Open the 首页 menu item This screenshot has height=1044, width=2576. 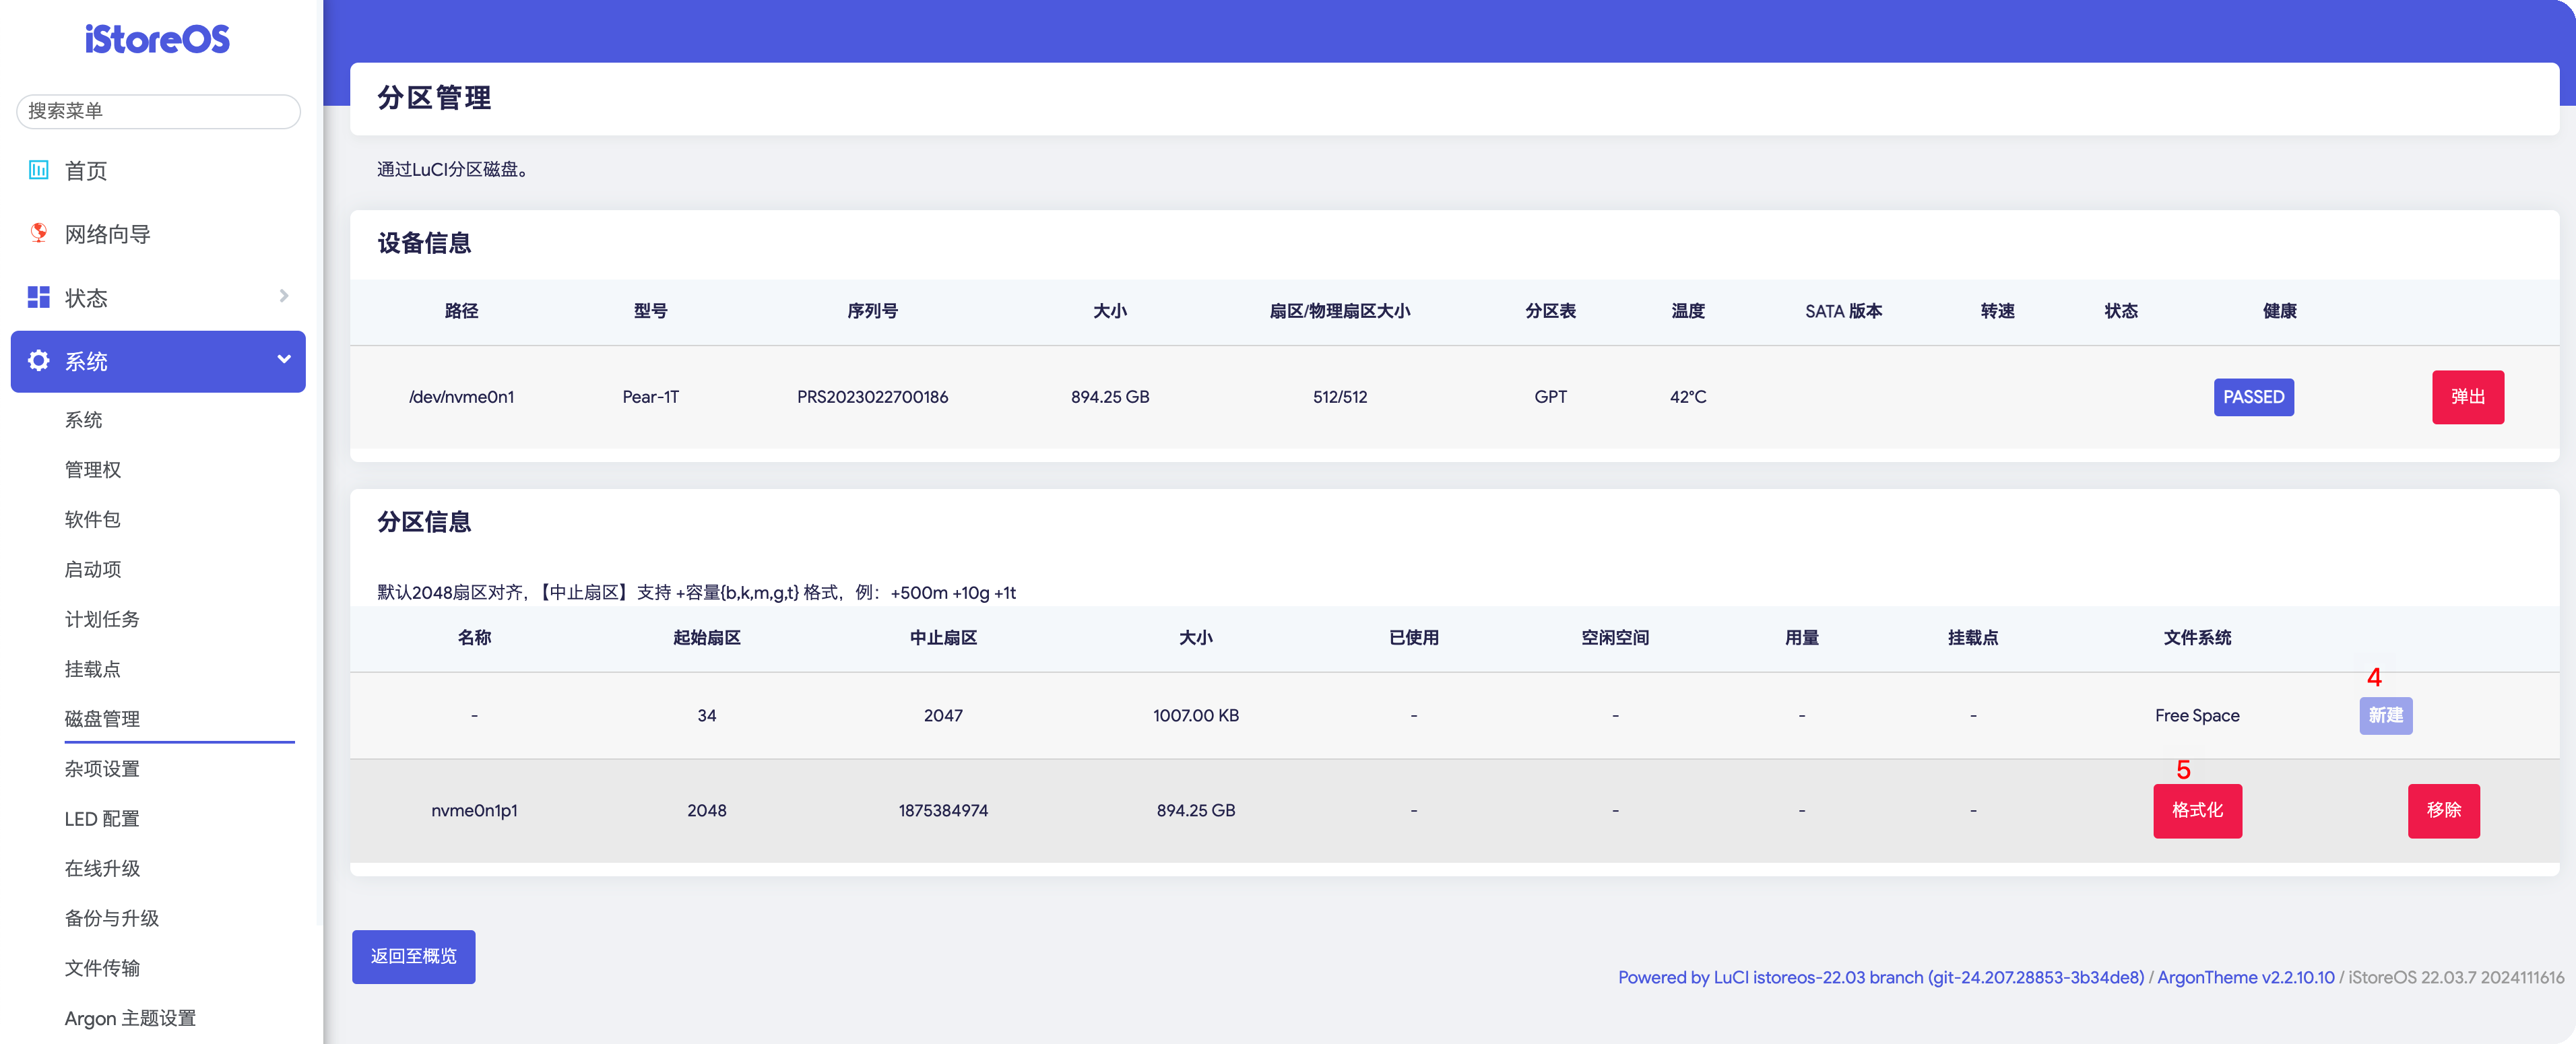(x=86, y=171)
